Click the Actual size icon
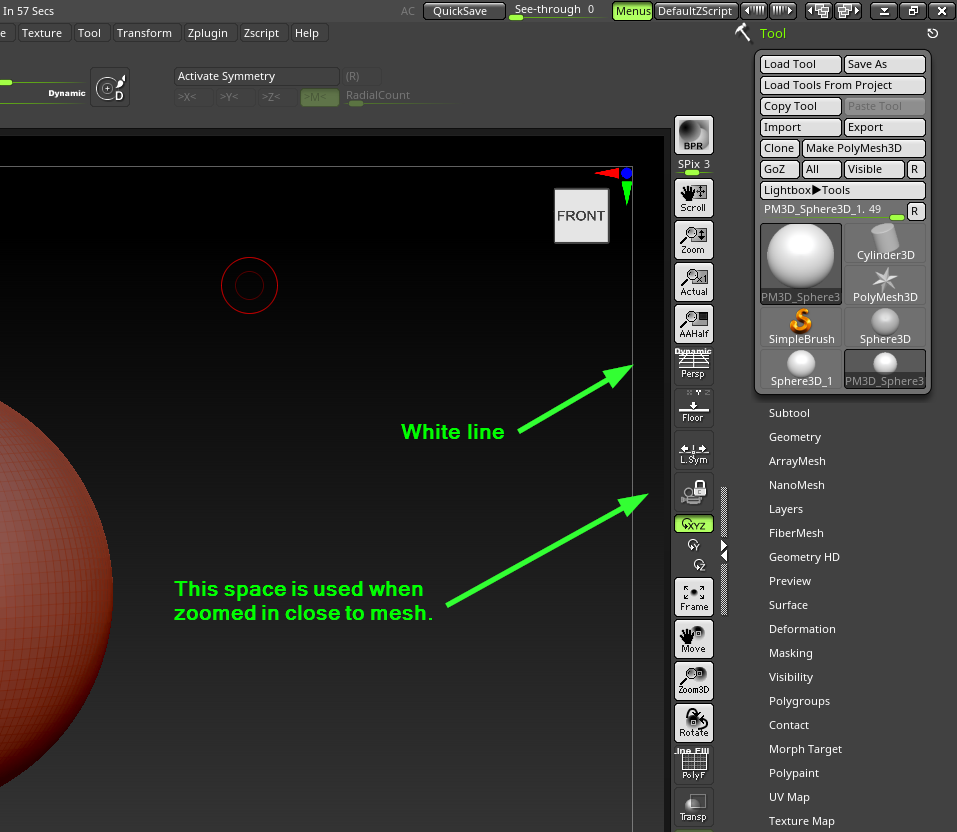This screenshot has width=957, height=832. tap(693, 282)
